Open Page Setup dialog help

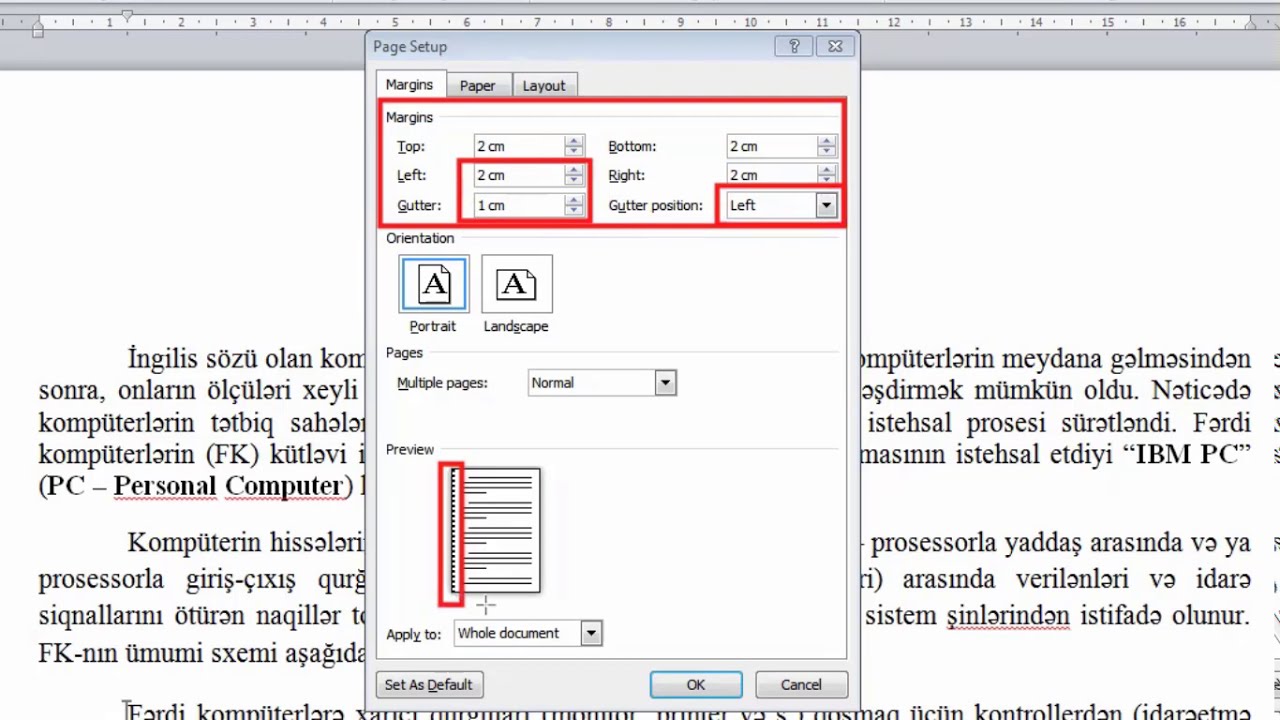coord(794,46)
